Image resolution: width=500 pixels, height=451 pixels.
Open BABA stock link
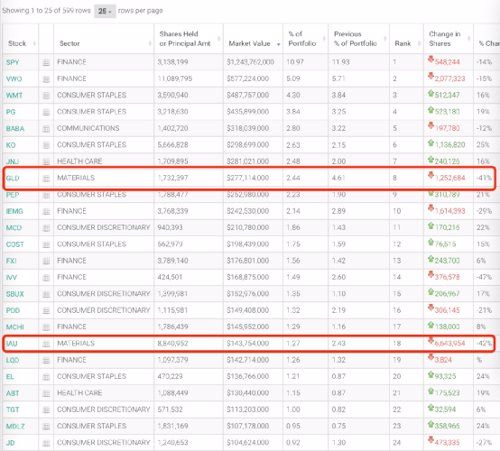pos(15,129)
